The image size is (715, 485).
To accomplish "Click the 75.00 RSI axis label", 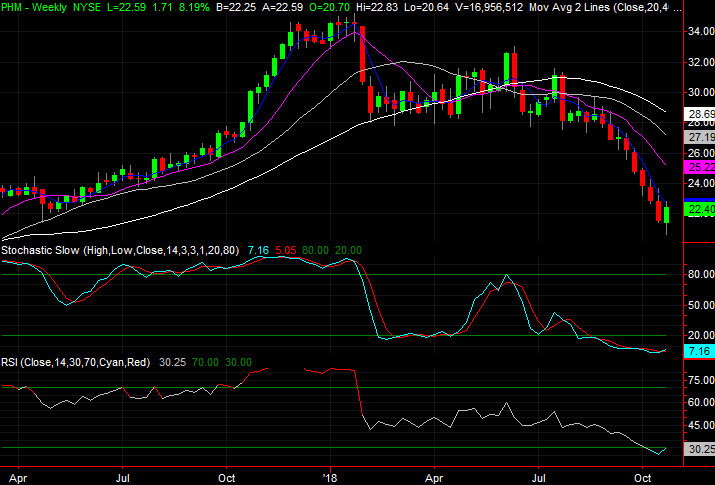I will [x=701, y=380].
